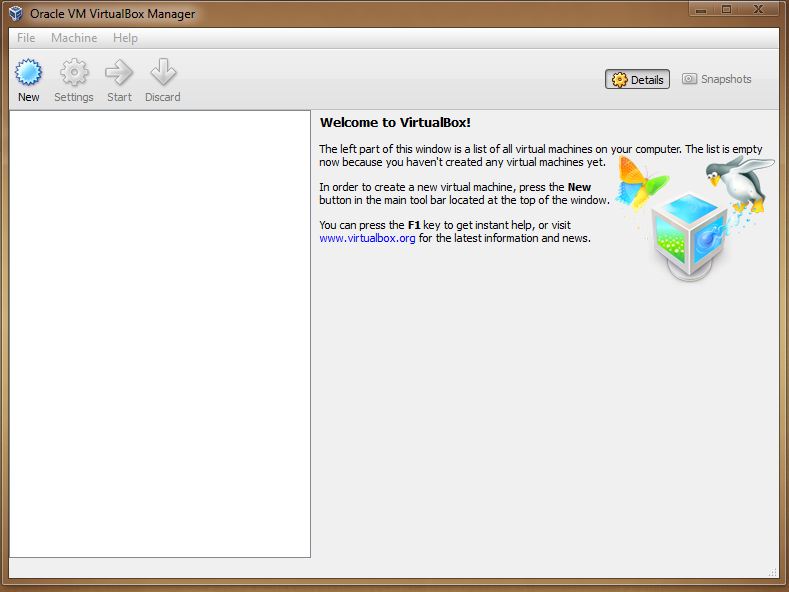Click the butterfly illustration

[640, 181]
